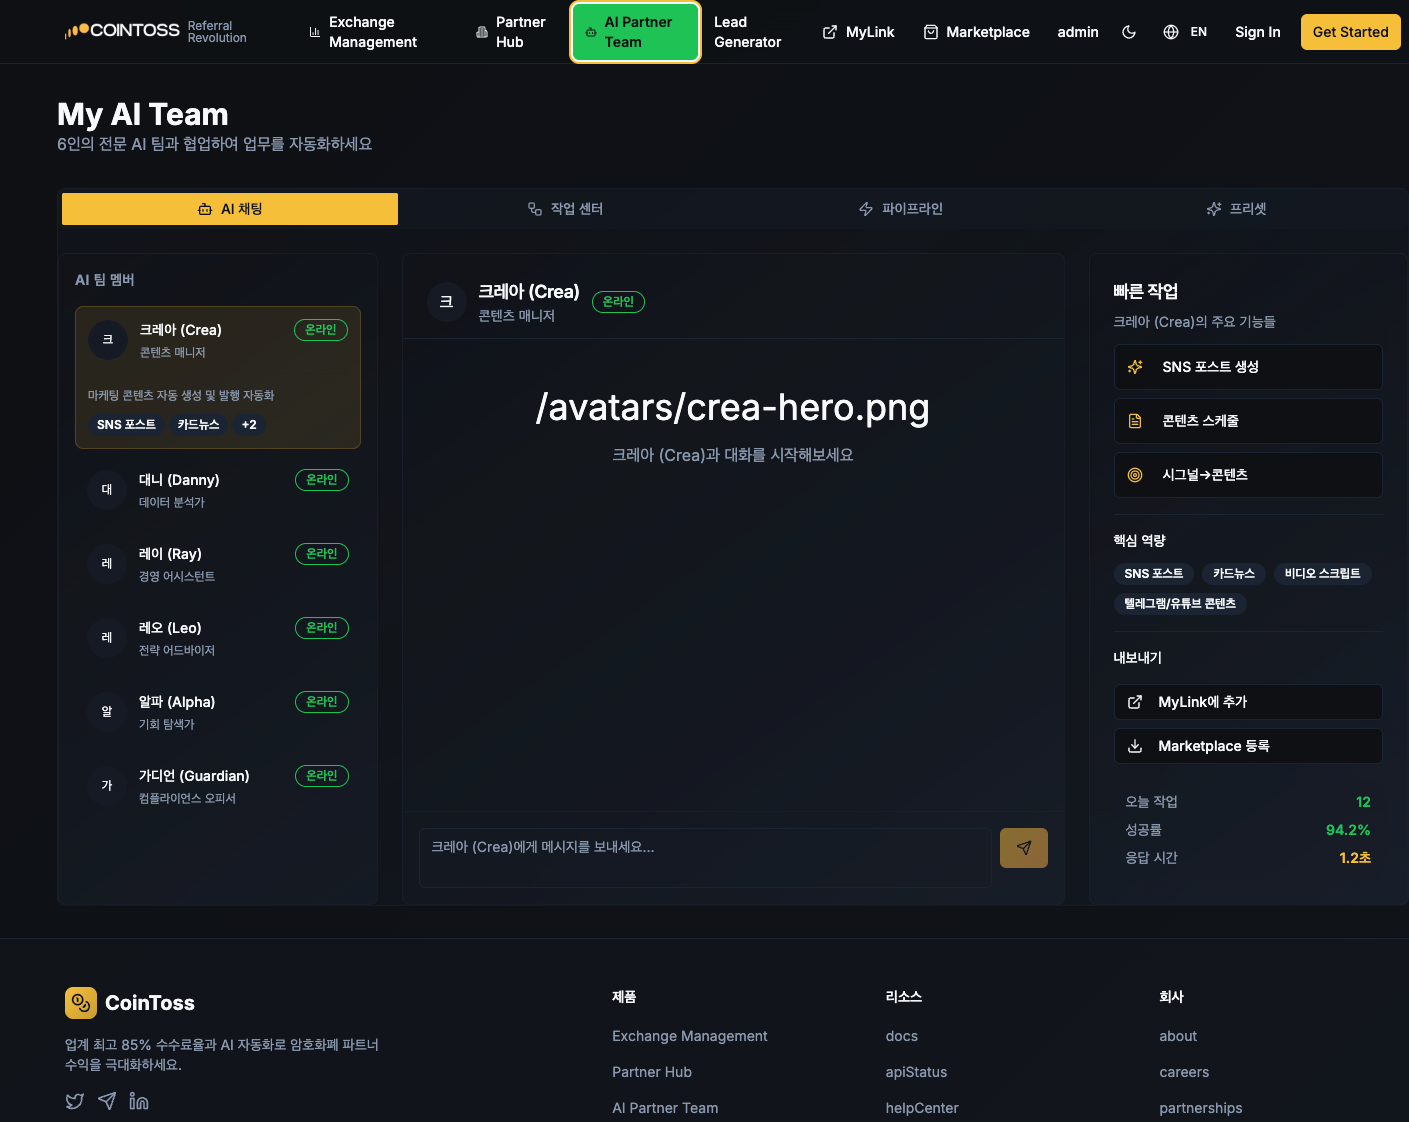Click the Marketplace 등록 download icon
The height and width of the screenshot is (1122, 1409).
(x=1135, y=746)
